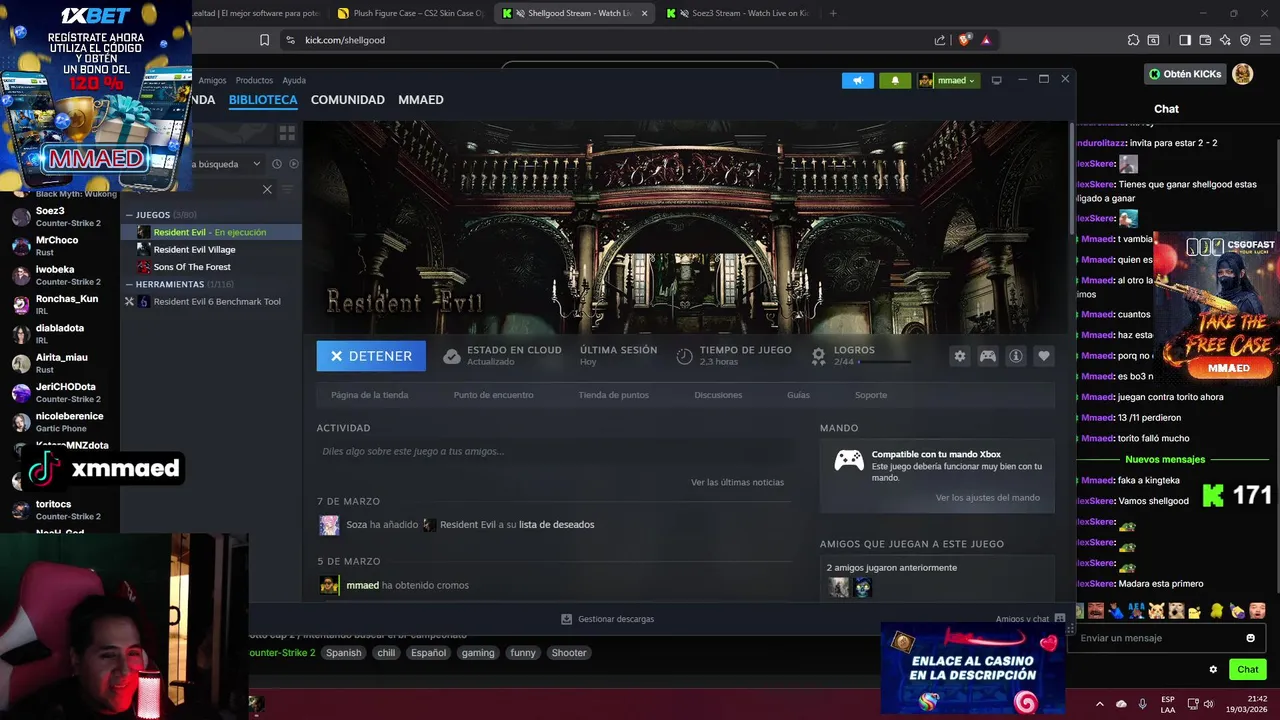Open the Productos menu in Steam

click(254, 80)
